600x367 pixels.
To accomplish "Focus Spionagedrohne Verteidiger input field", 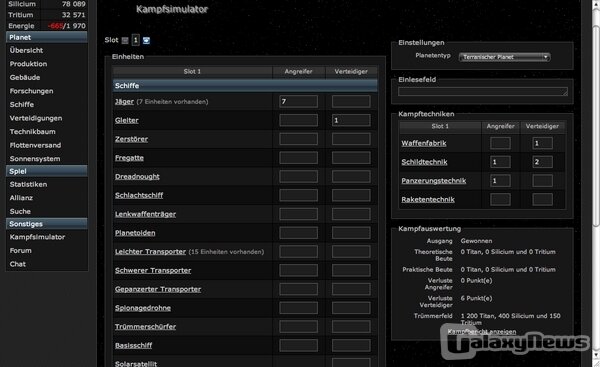I will point(351,308).
